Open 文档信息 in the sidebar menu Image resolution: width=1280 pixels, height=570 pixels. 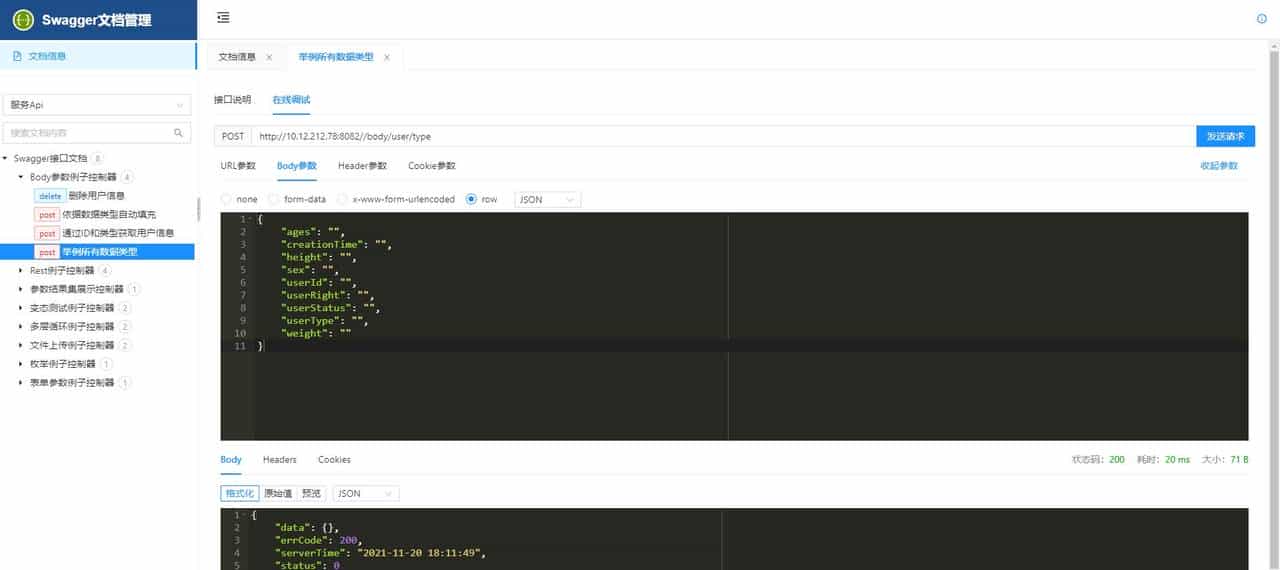98,56
